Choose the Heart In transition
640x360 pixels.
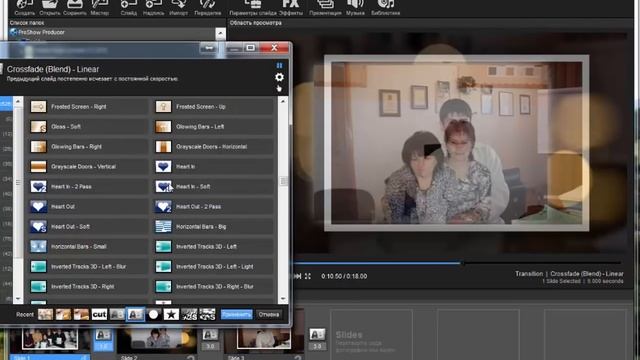click(213, 167)
